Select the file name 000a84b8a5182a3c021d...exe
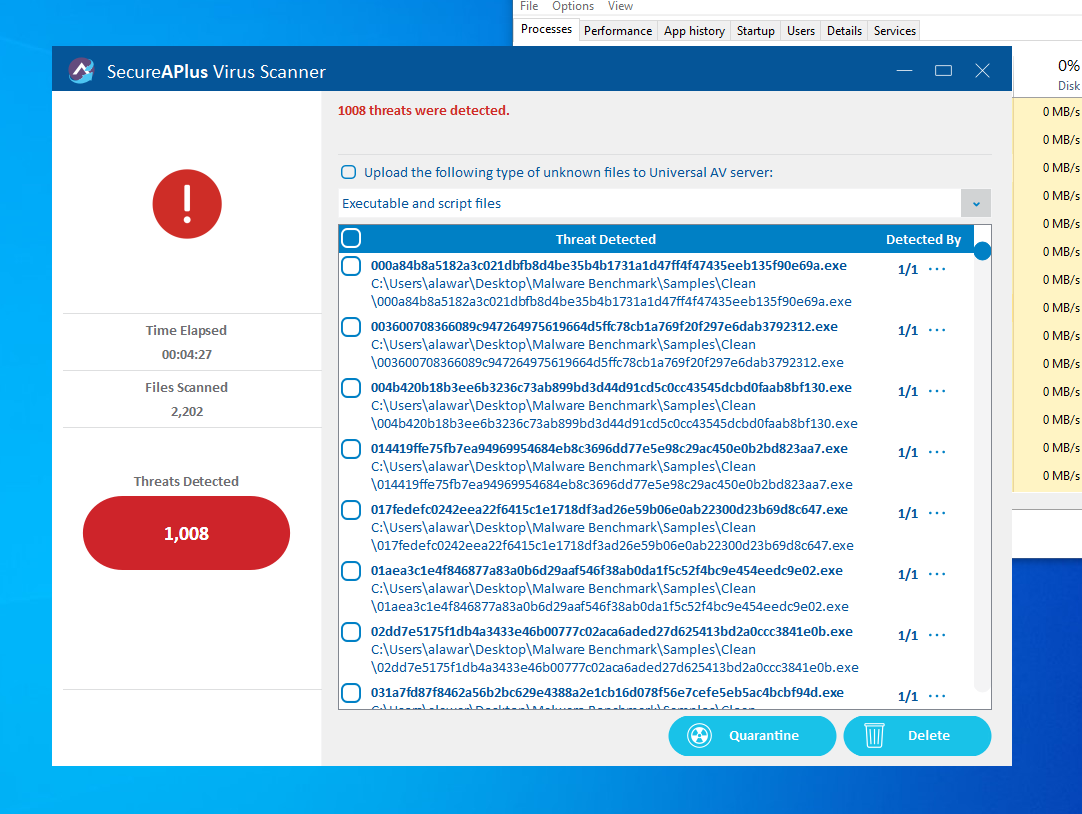The image size is (1082, 814). [609, 266]
